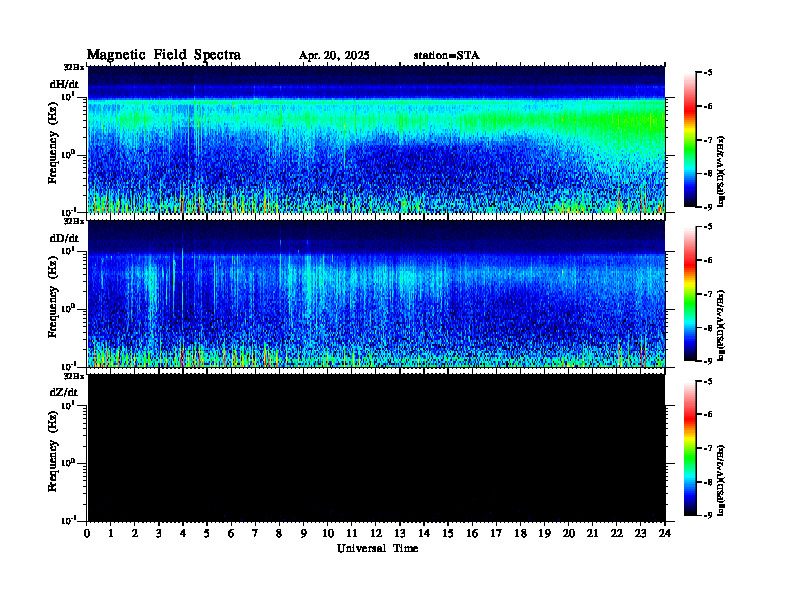
Task: Click hour 12 on the Universal Time axis
Action: coord(376,533)
